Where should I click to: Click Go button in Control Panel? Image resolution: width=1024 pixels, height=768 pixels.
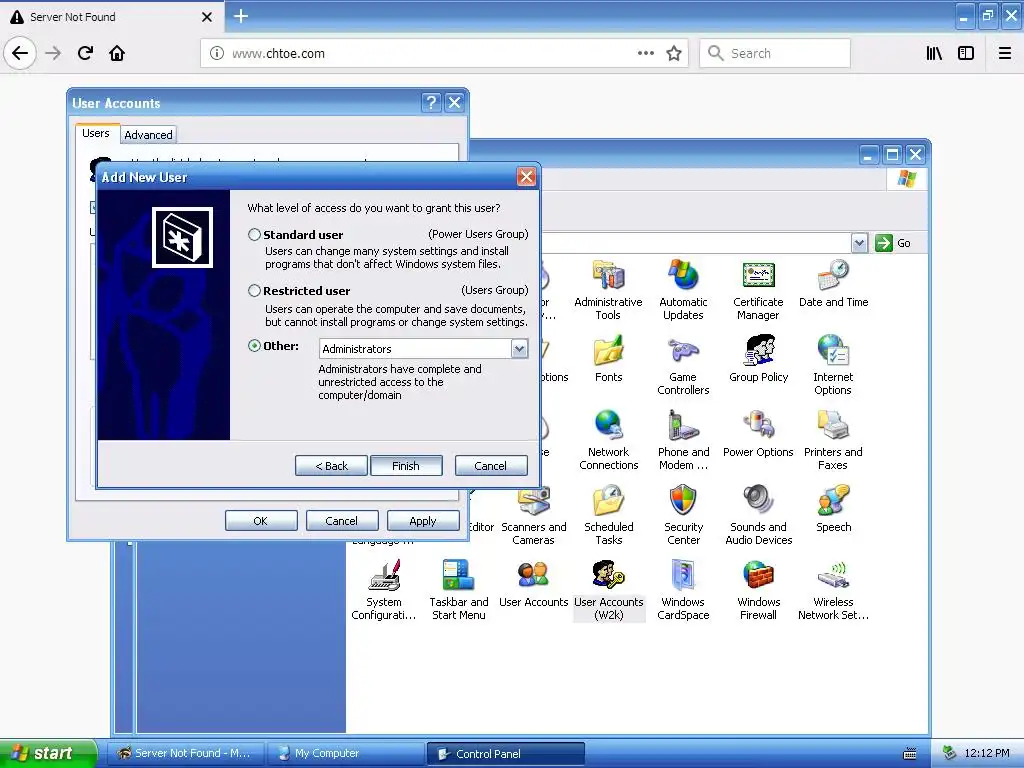pyautogui.click(x=893, y=243)
